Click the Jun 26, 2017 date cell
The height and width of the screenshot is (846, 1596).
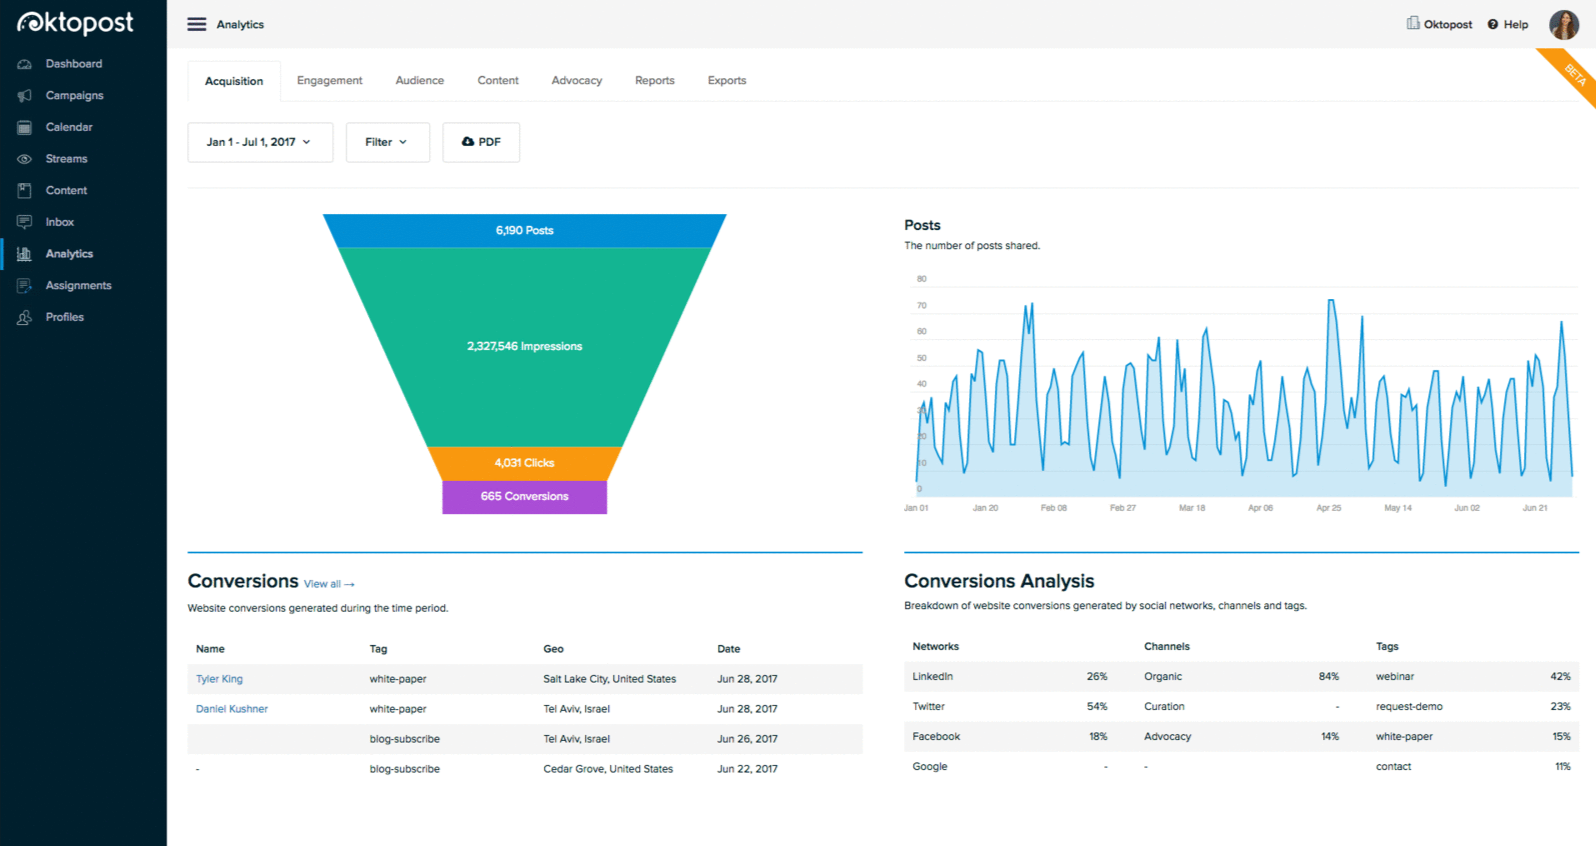click(x=747, y=739)
